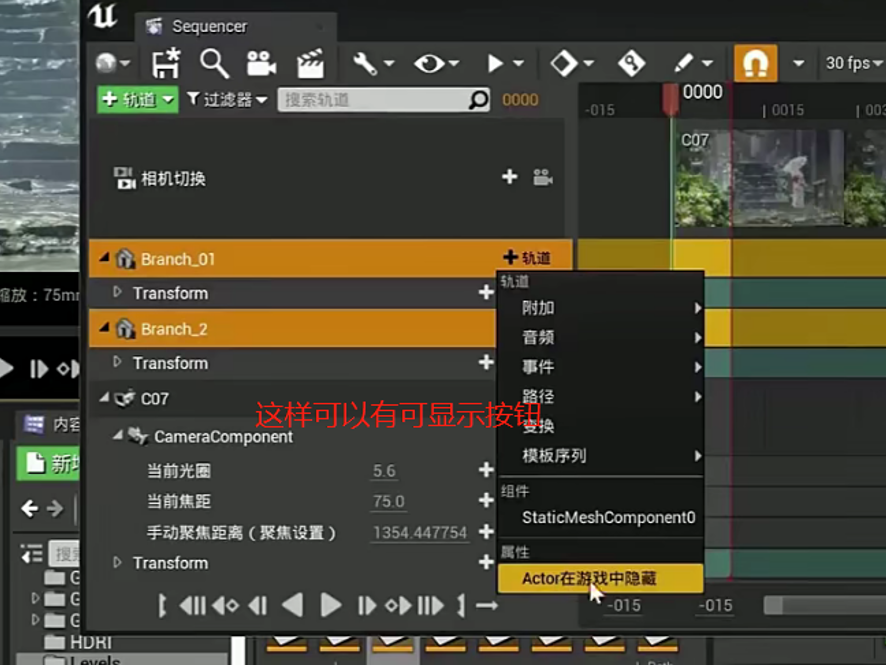The width and height of the screenshot is (886, 665).
Task: Open the Sequencer settings wrench icon
Action: click(x=365, y=62)
